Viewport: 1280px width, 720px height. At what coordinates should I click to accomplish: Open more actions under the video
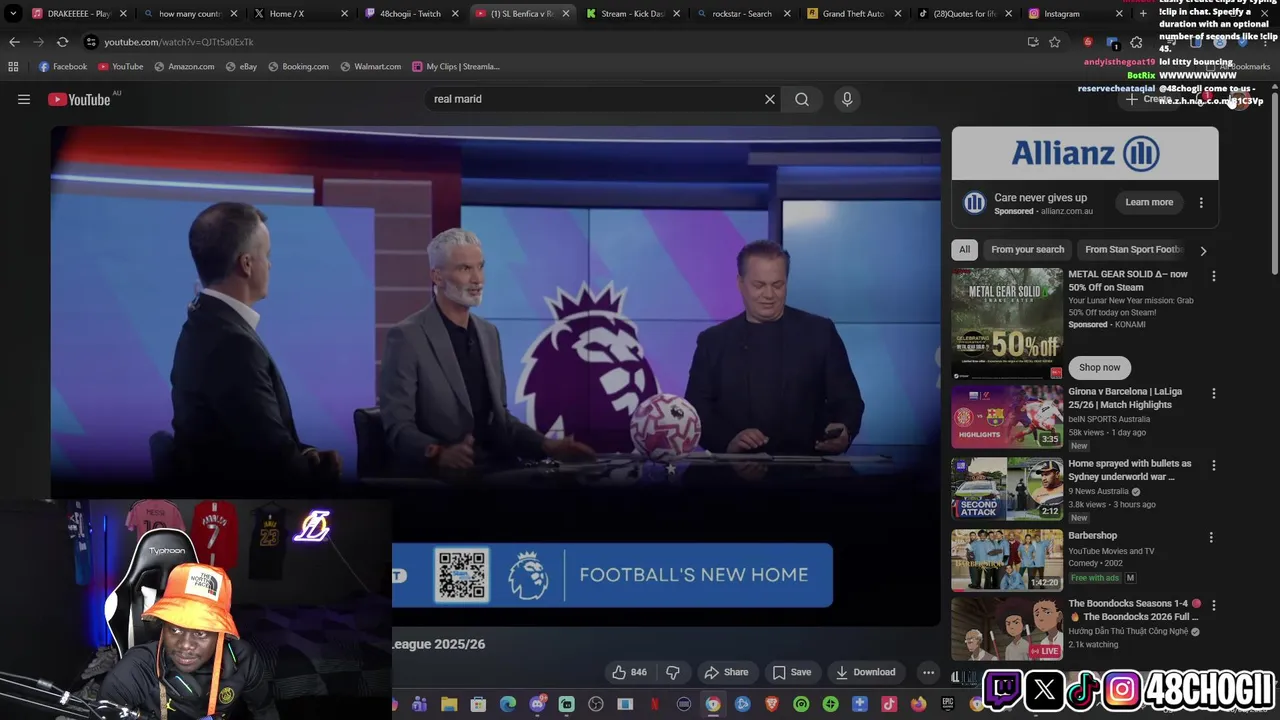(x=929, y=672)
